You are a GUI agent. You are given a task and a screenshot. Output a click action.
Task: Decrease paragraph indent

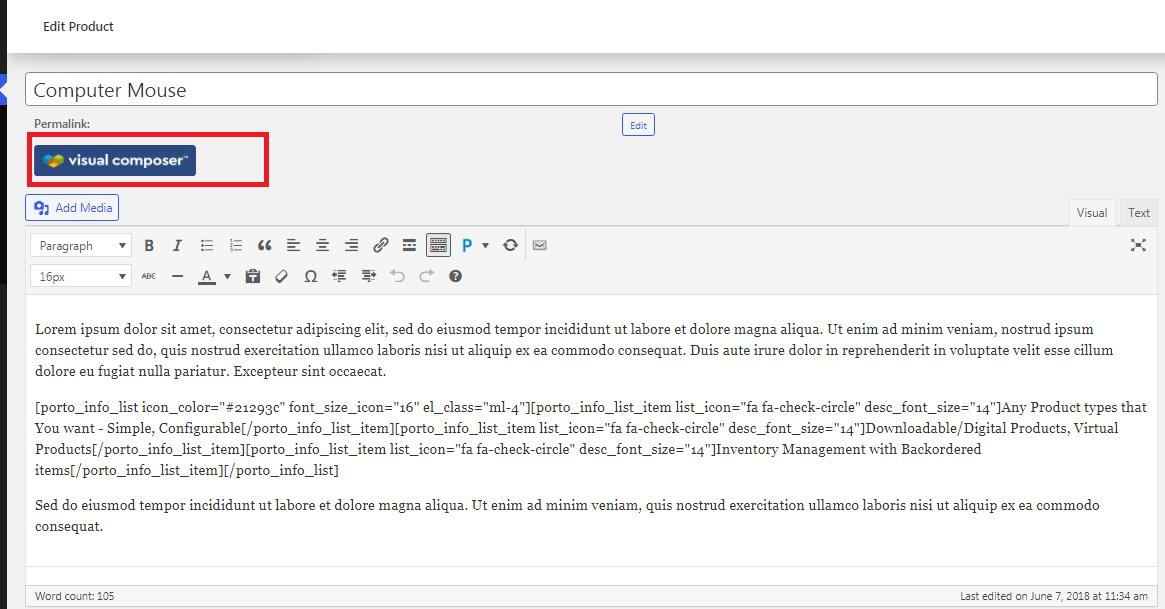coord(340,276)
